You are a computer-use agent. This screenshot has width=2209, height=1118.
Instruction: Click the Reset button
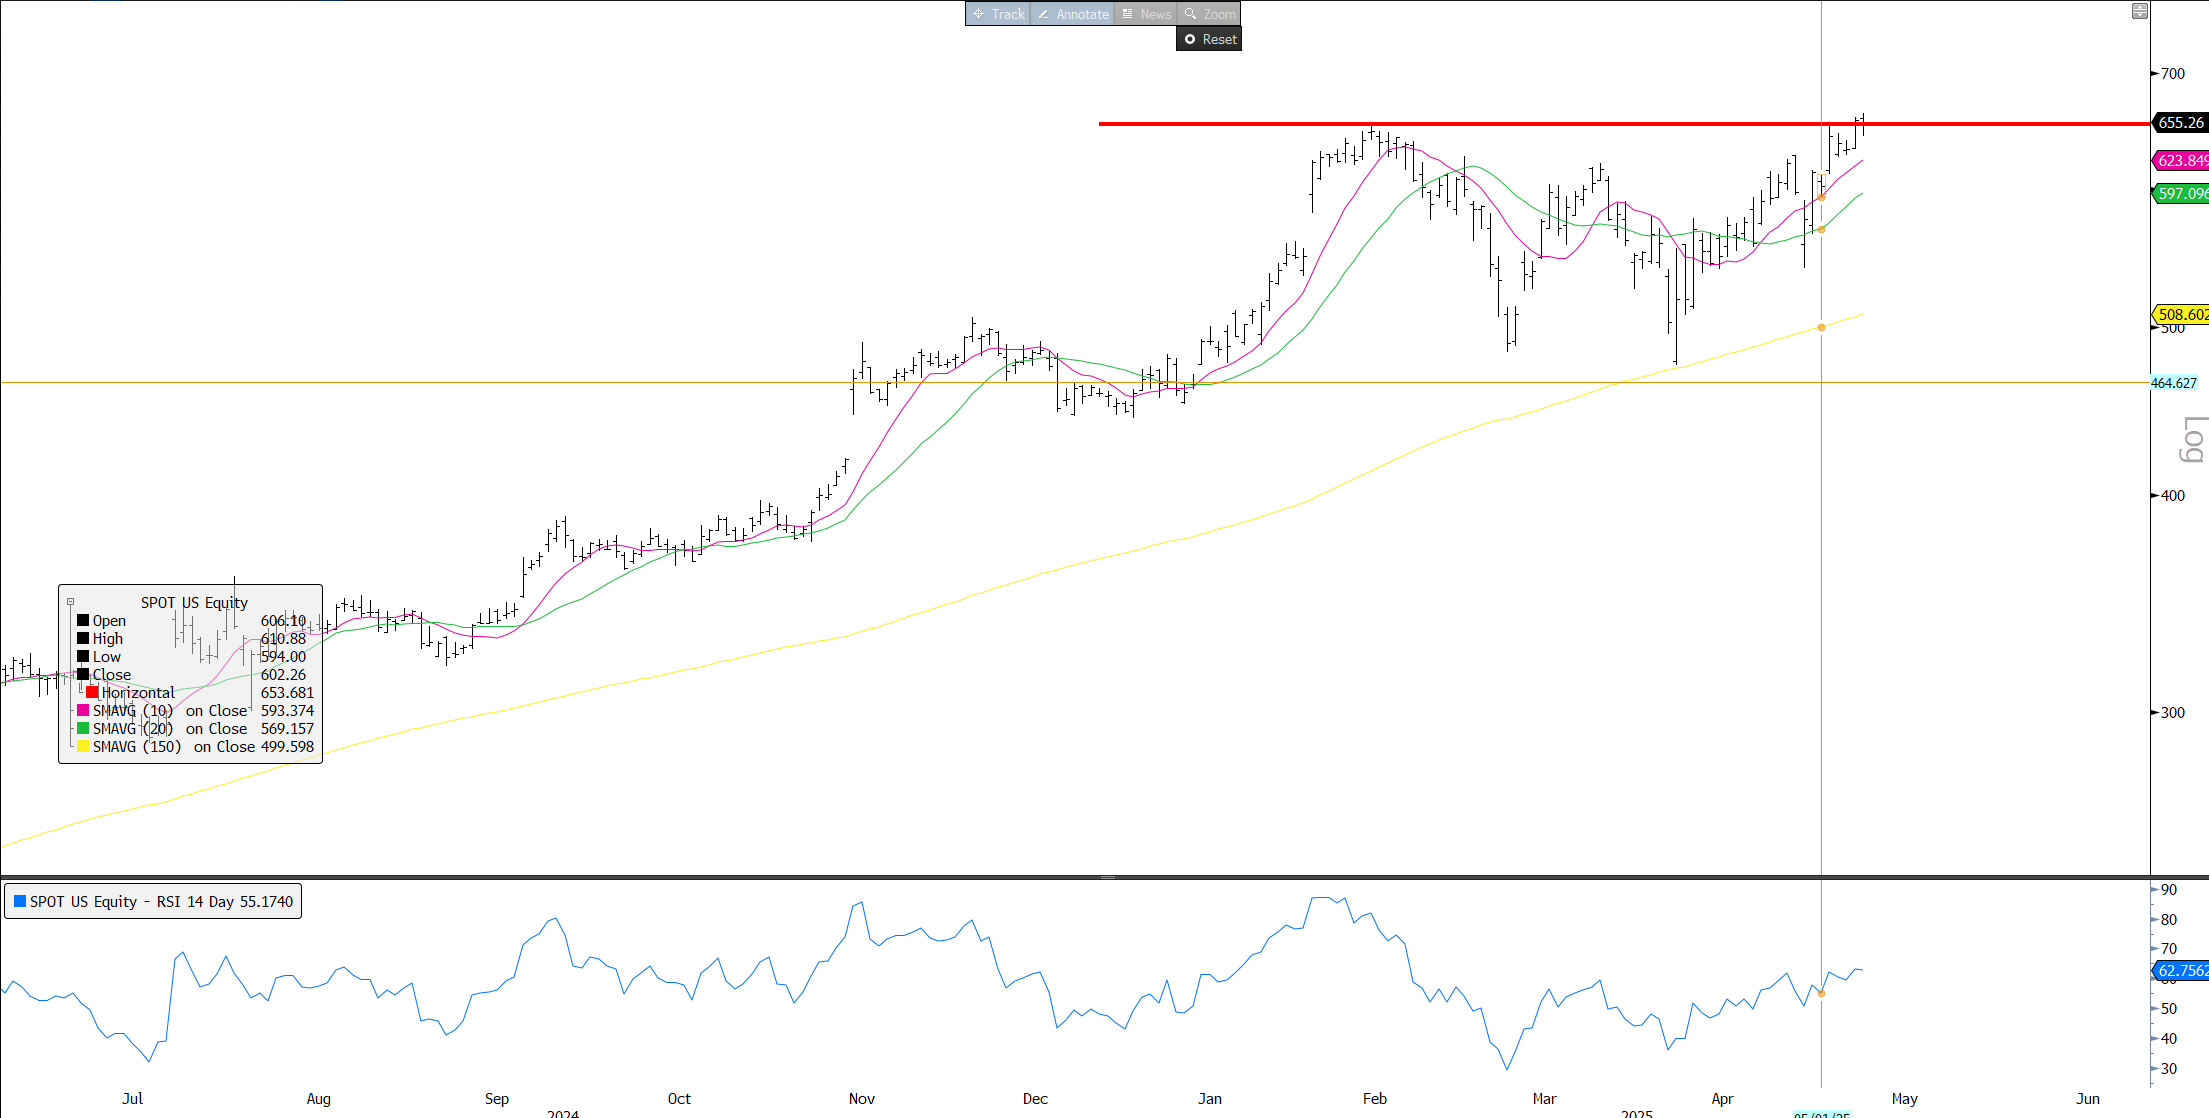coord(1209,39)
